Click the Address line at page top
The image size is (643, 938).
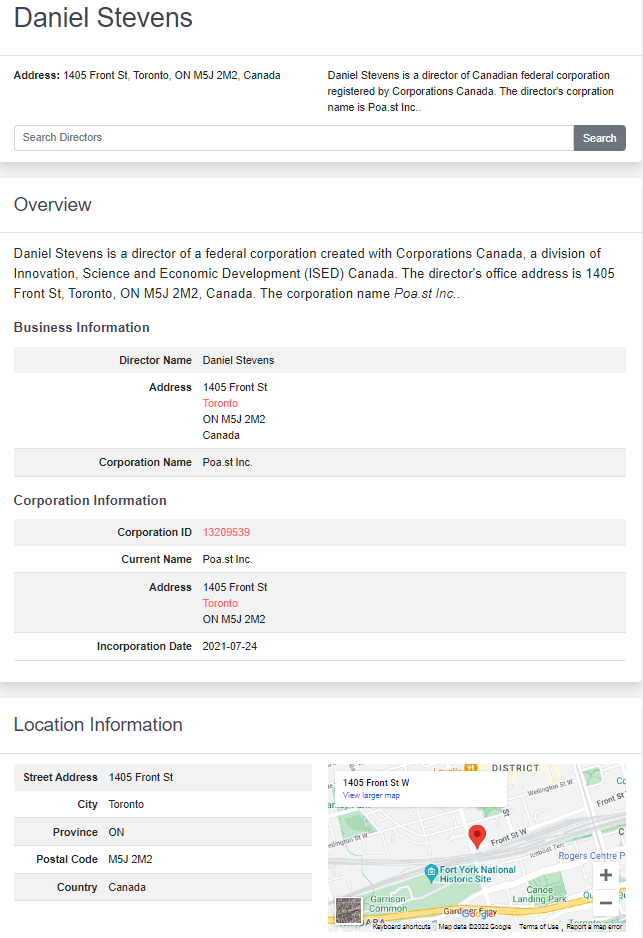[x=147, y=75]
